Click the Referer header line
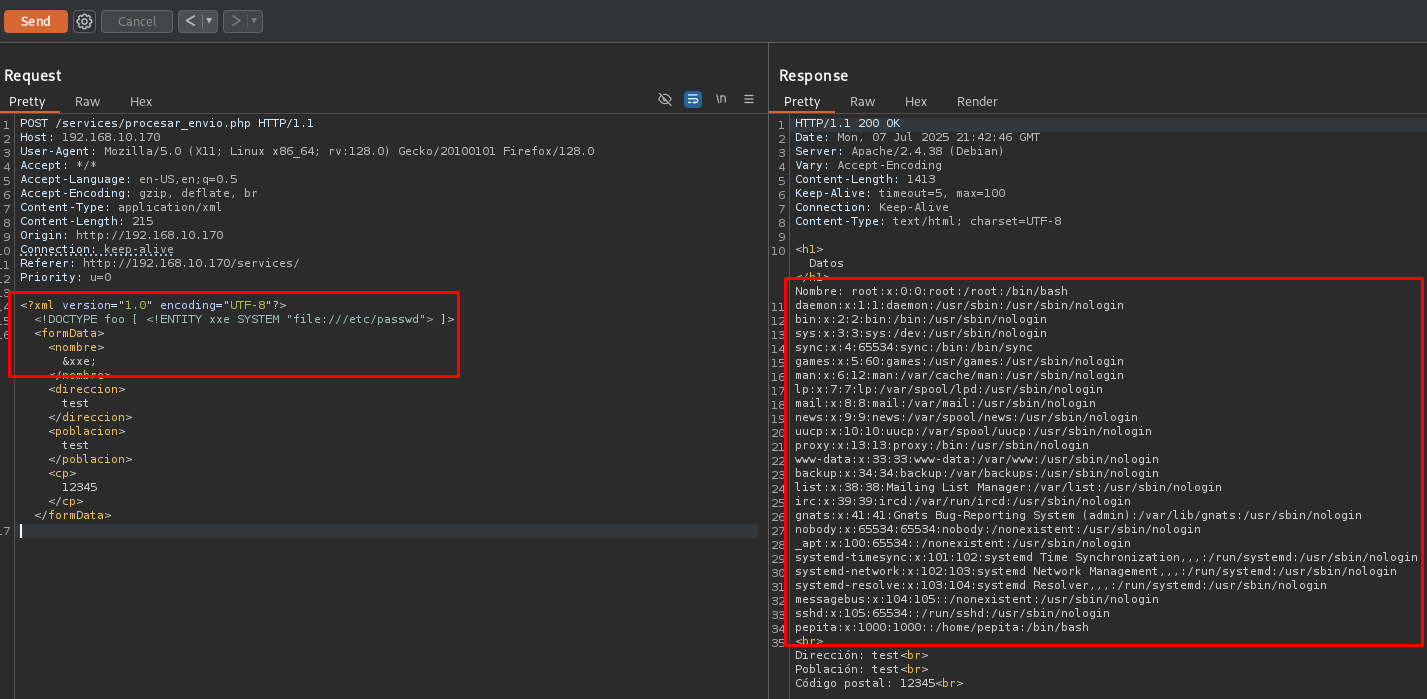This screenshot has width=1427, height=699. click(160, 263)
